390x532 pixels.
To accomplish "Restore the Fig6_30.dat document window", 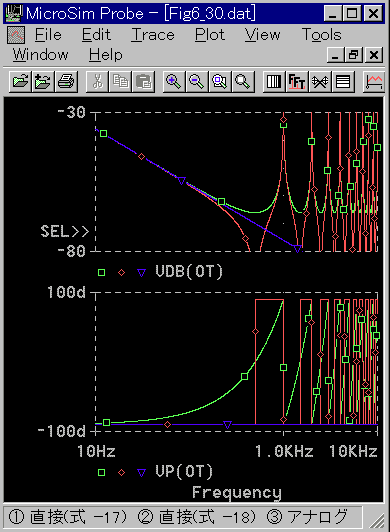I will point(354,55).
